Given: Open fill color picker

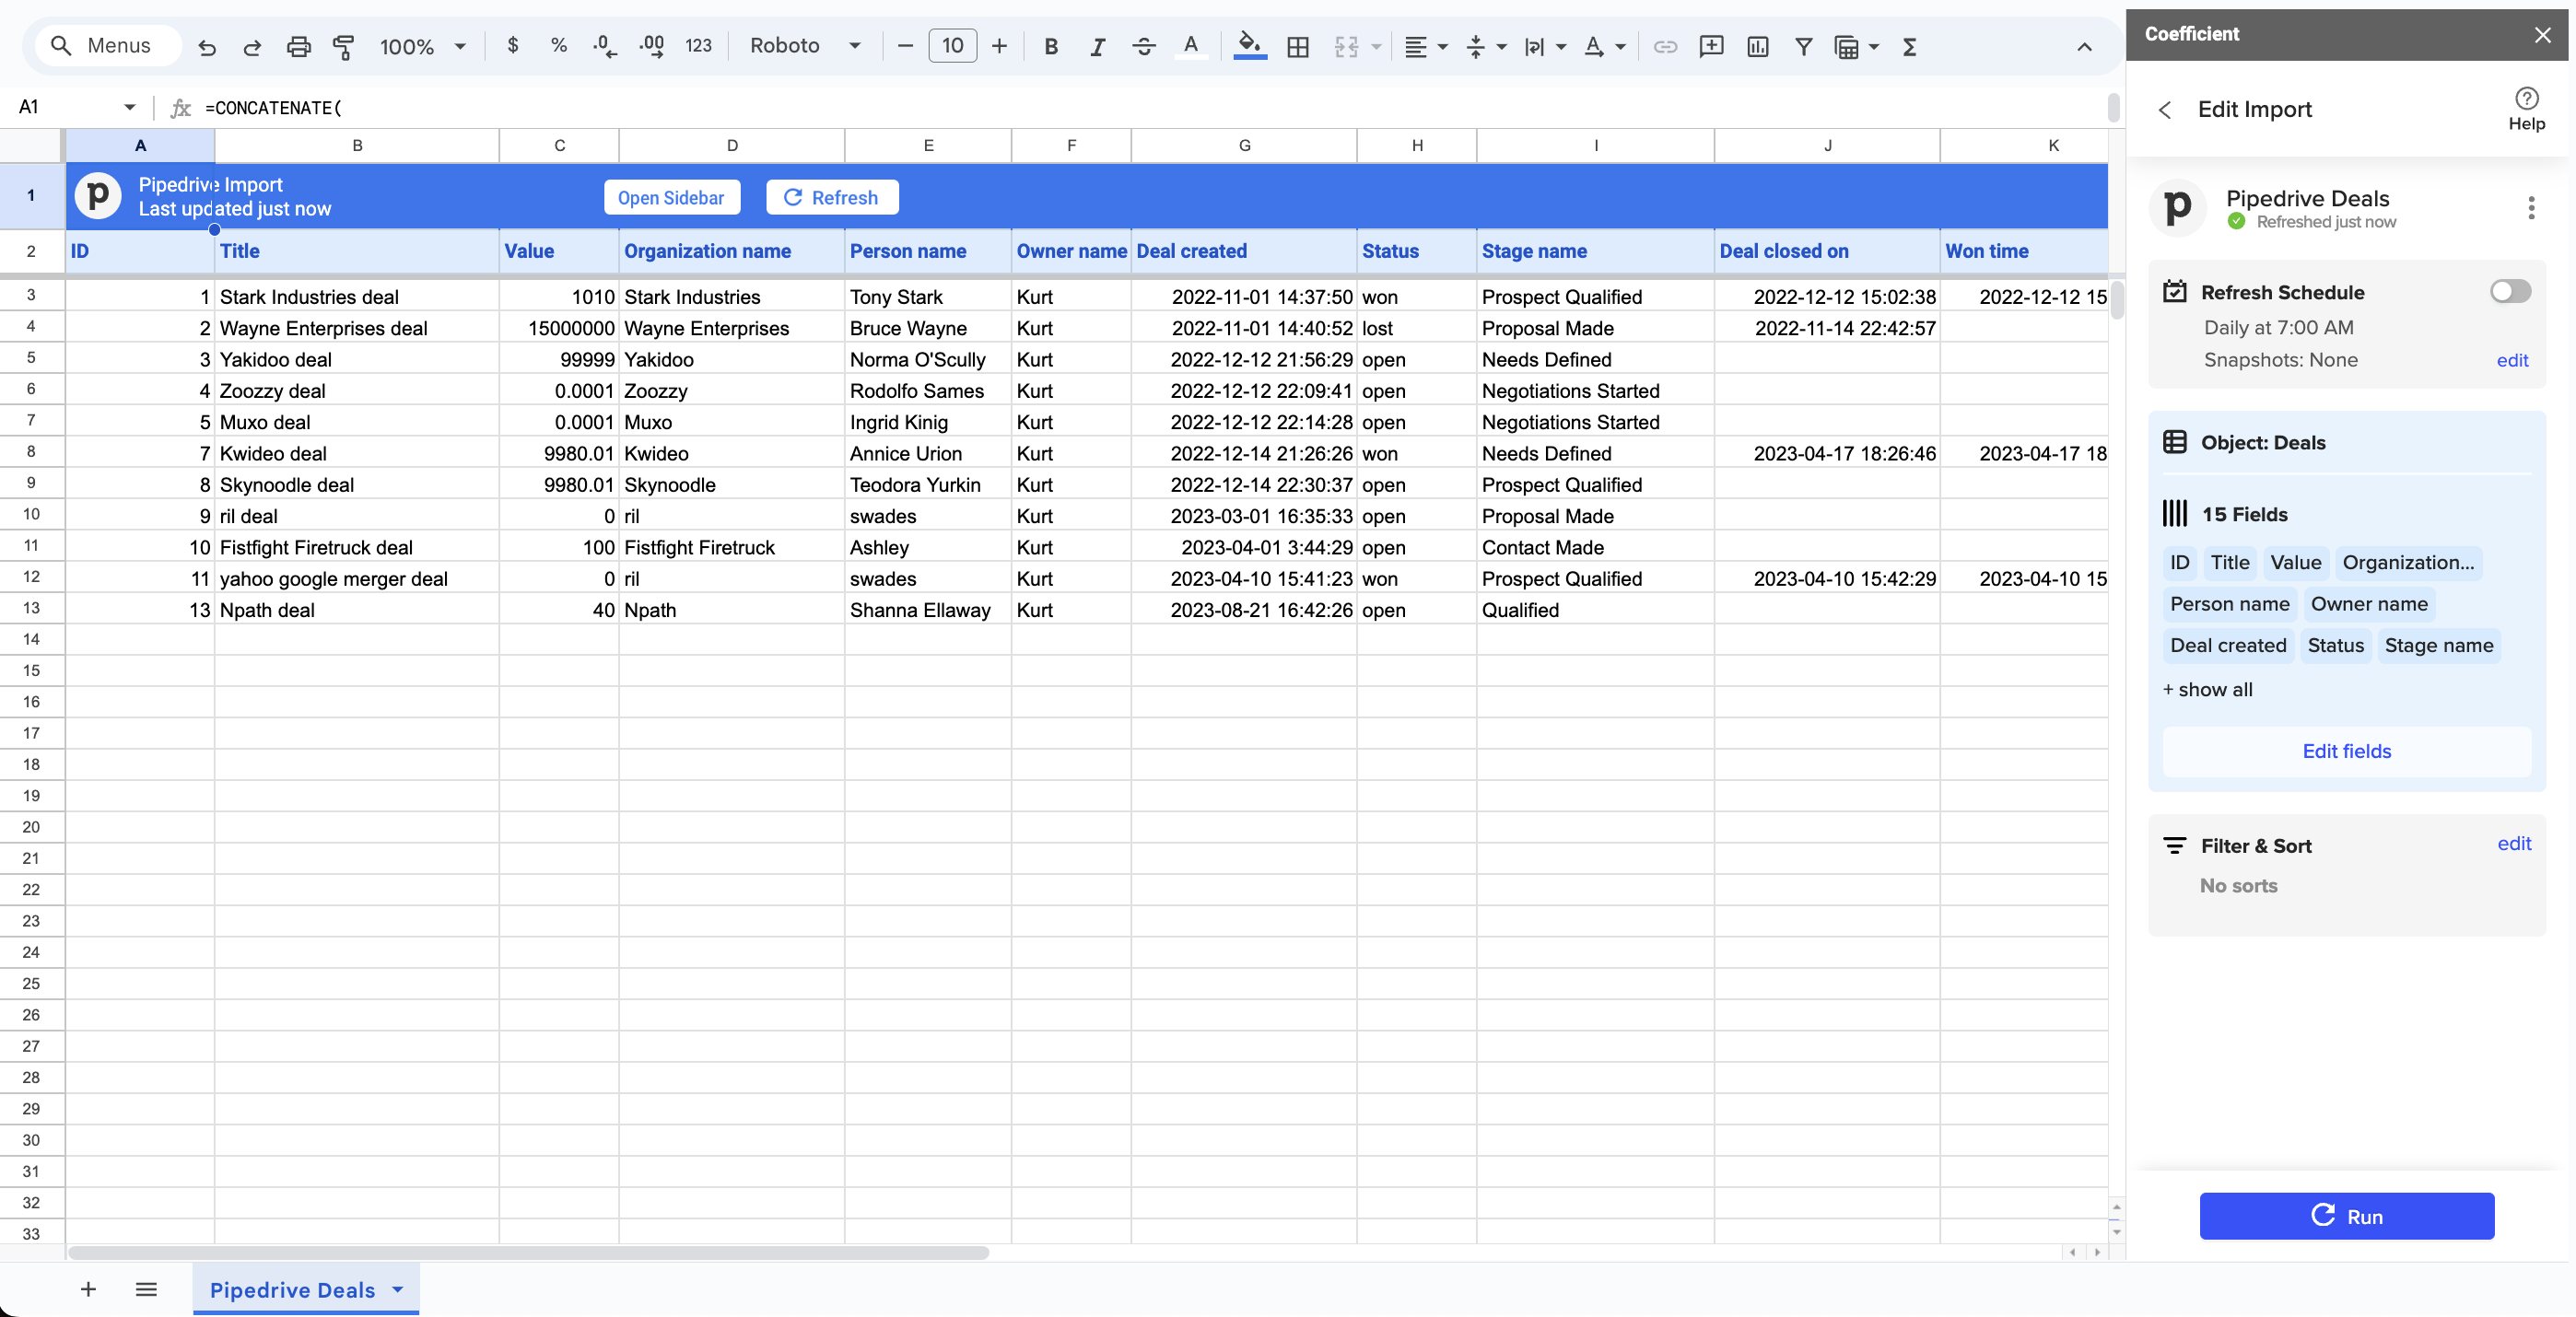Looking at the screenshot, I should (1249, 46).
